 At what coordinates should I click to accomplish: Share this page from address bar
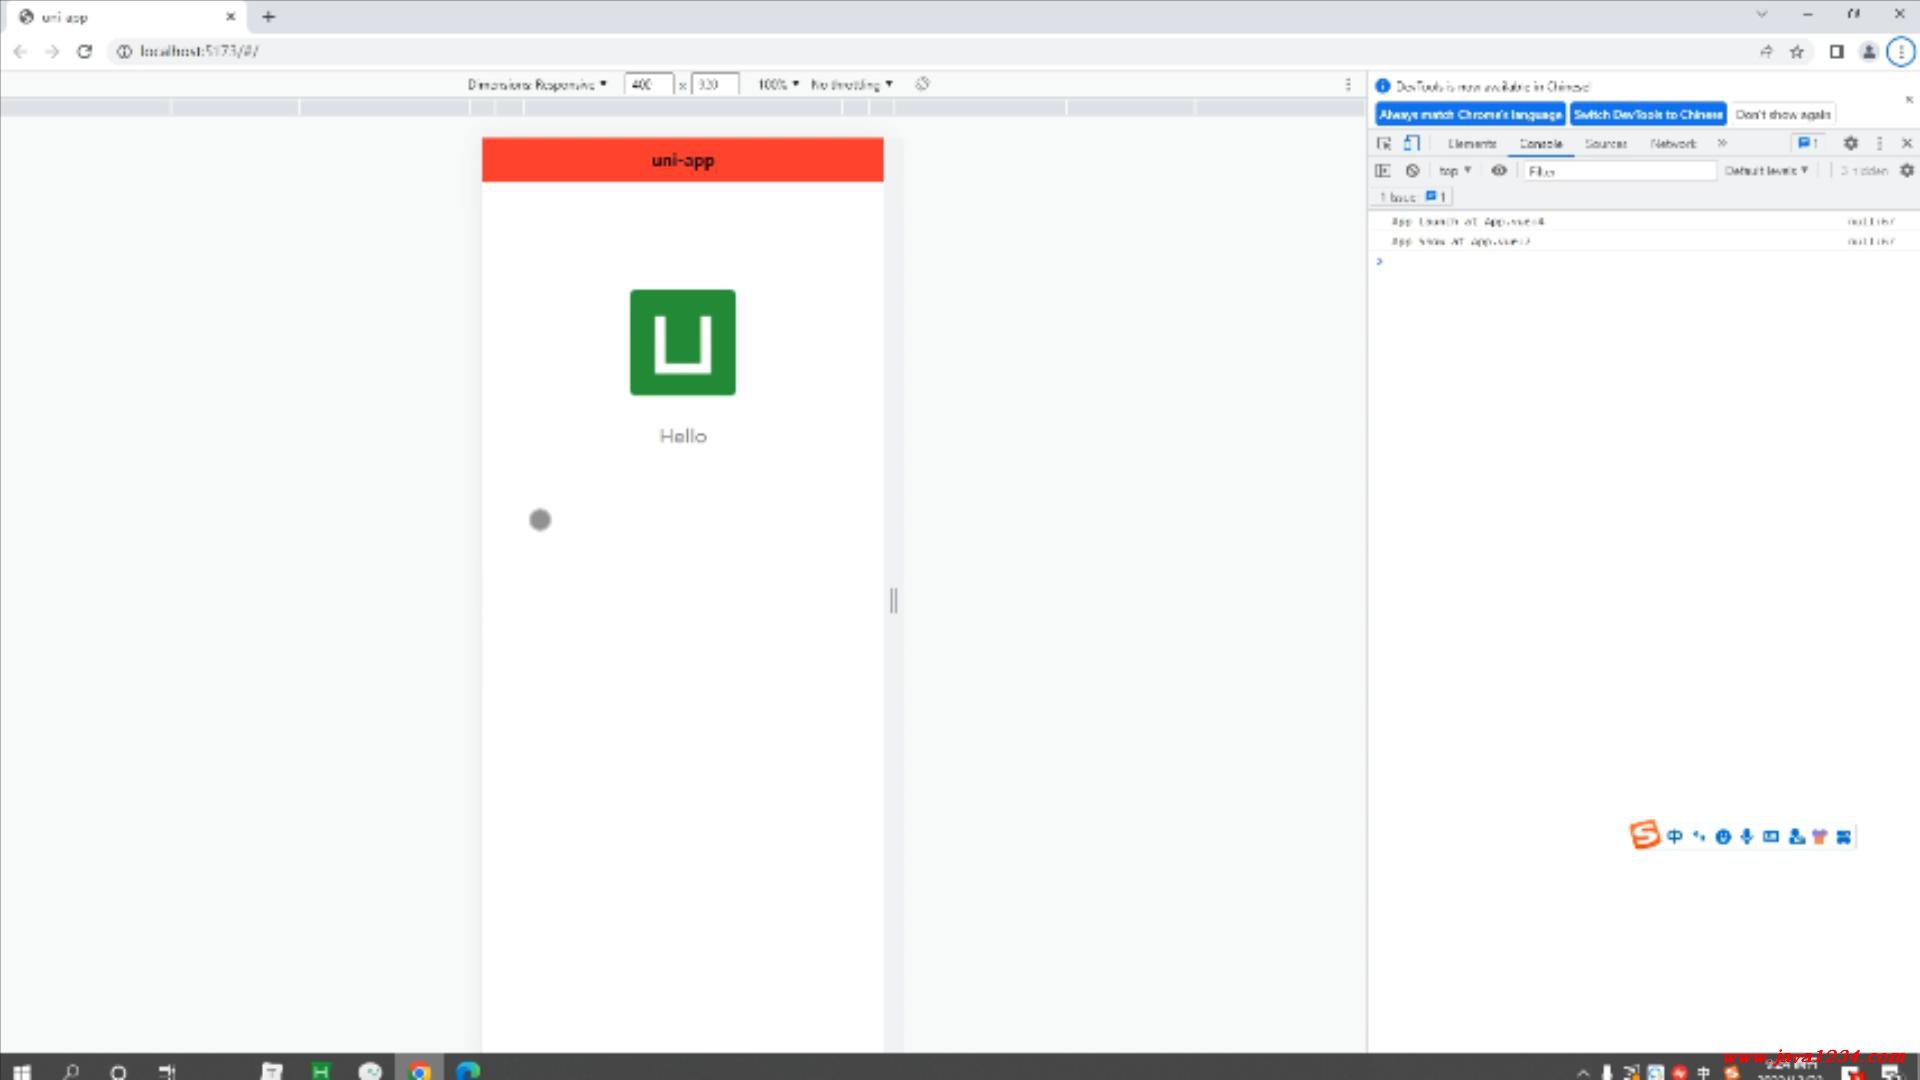(x=1766, y=51)
